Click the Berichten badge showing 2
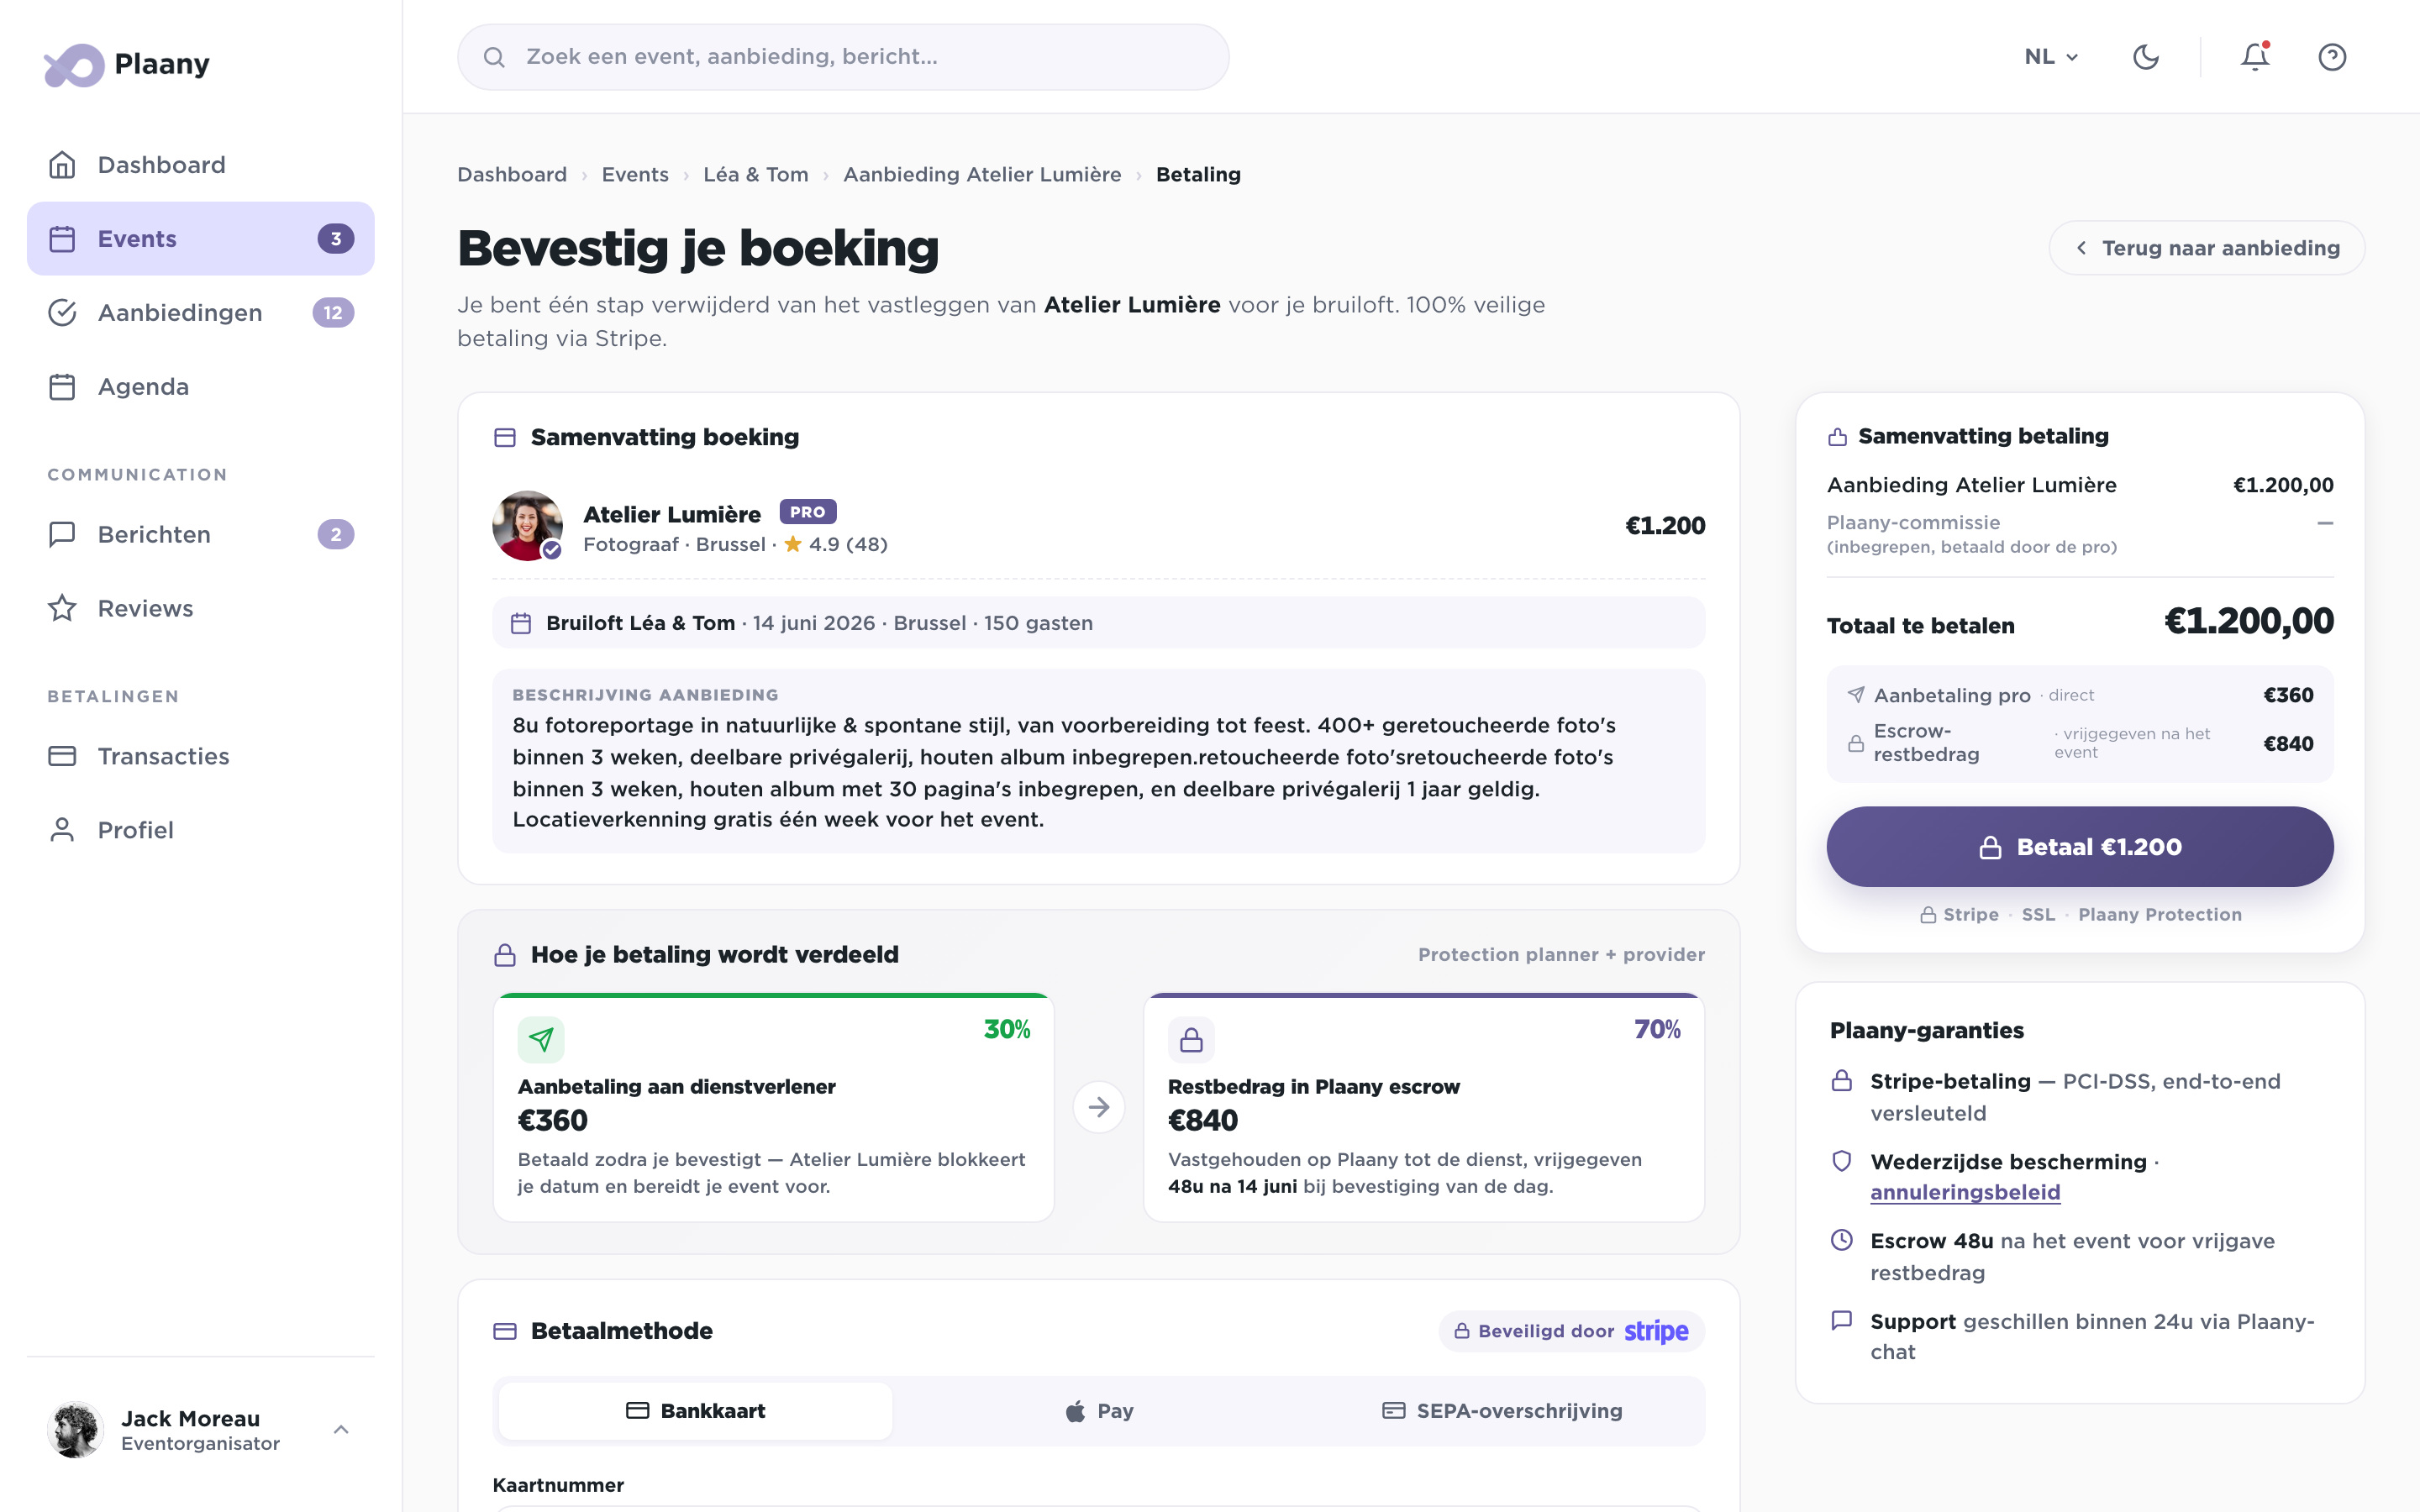 [336, 535]
